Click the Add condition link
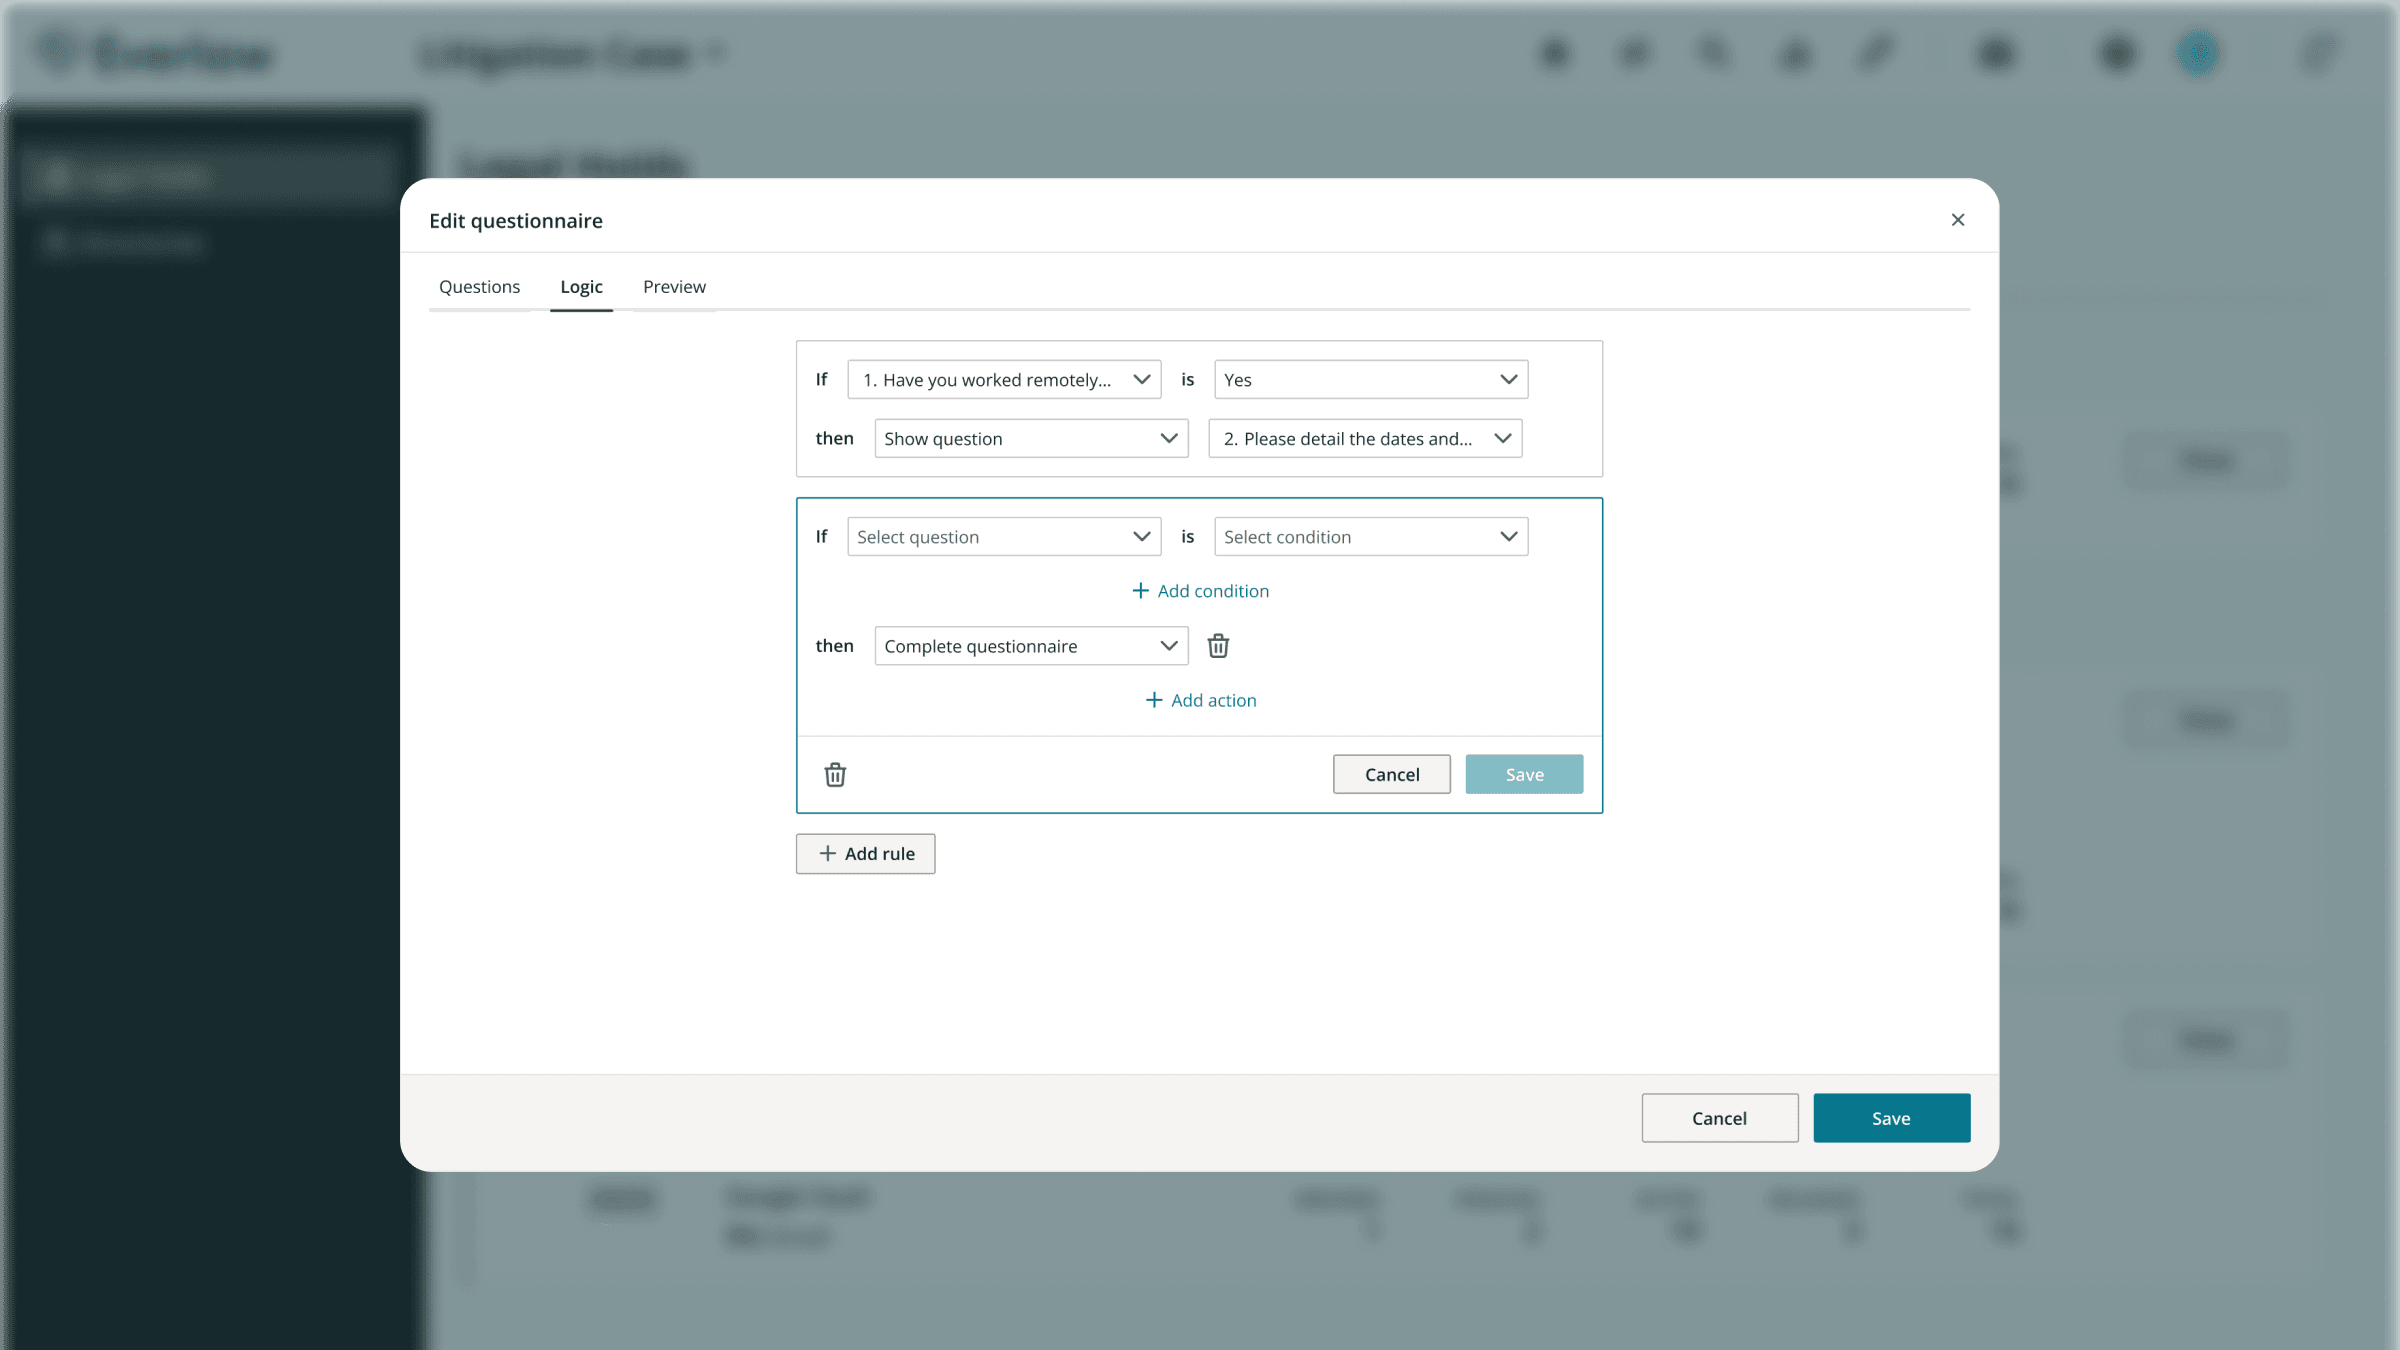 pyautogui.click(x=1199, y=590)
